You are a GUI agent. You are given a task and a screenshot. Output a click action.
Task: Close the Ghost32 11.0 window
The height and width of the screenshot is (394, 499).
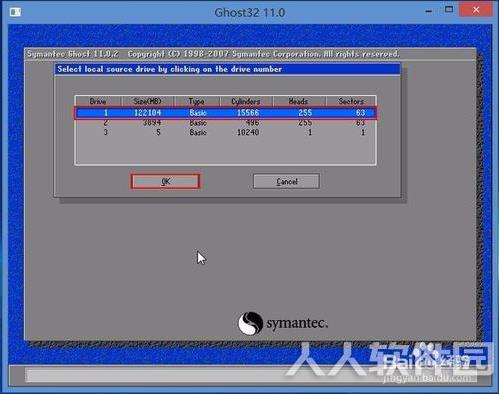pyautogui.click(x=476, y=10)
